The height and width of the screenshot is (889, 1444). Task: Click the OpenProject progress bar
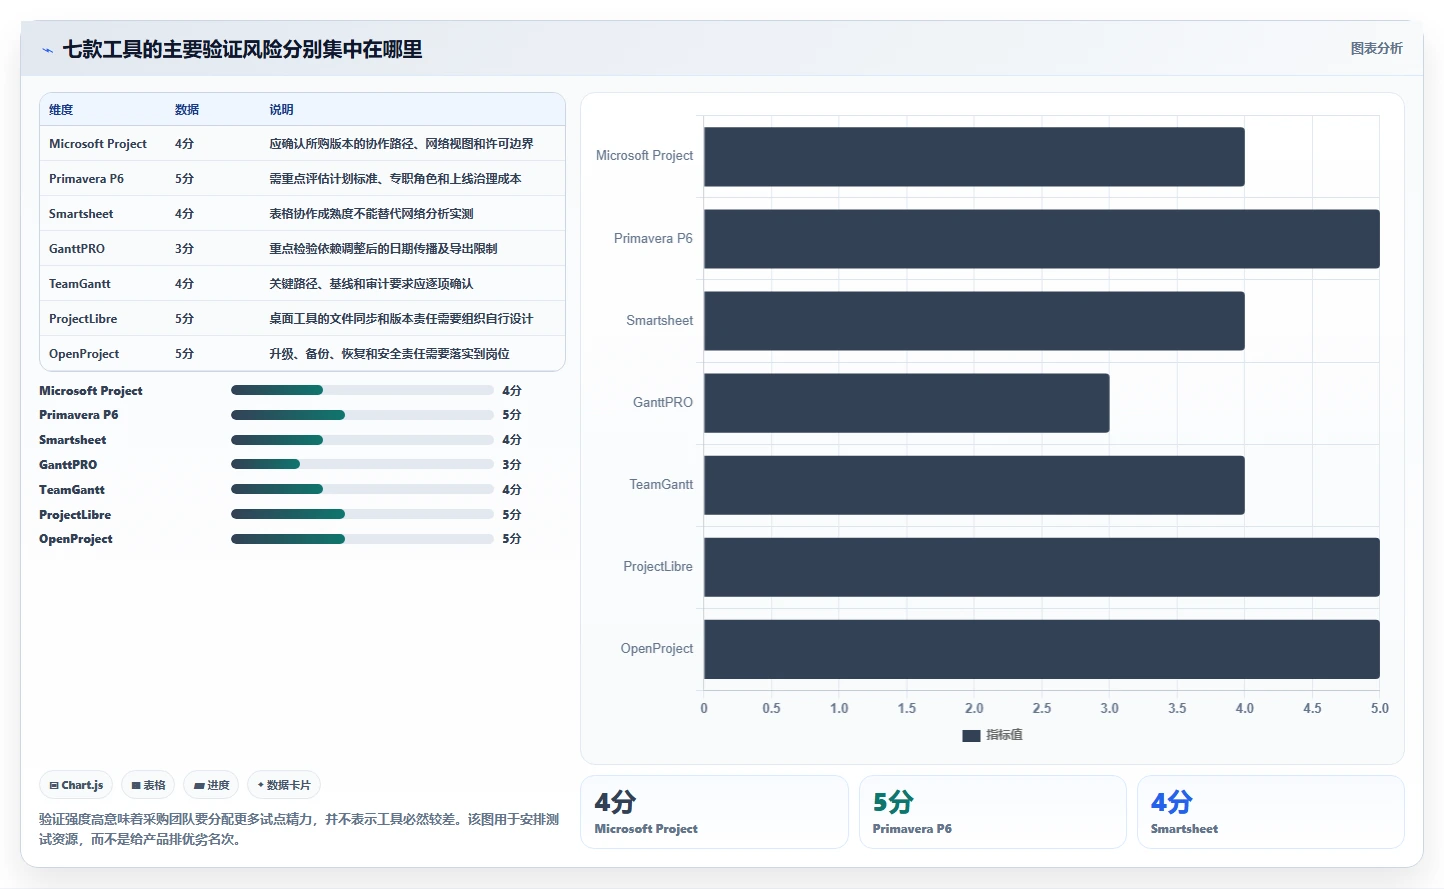coord(362,539)
